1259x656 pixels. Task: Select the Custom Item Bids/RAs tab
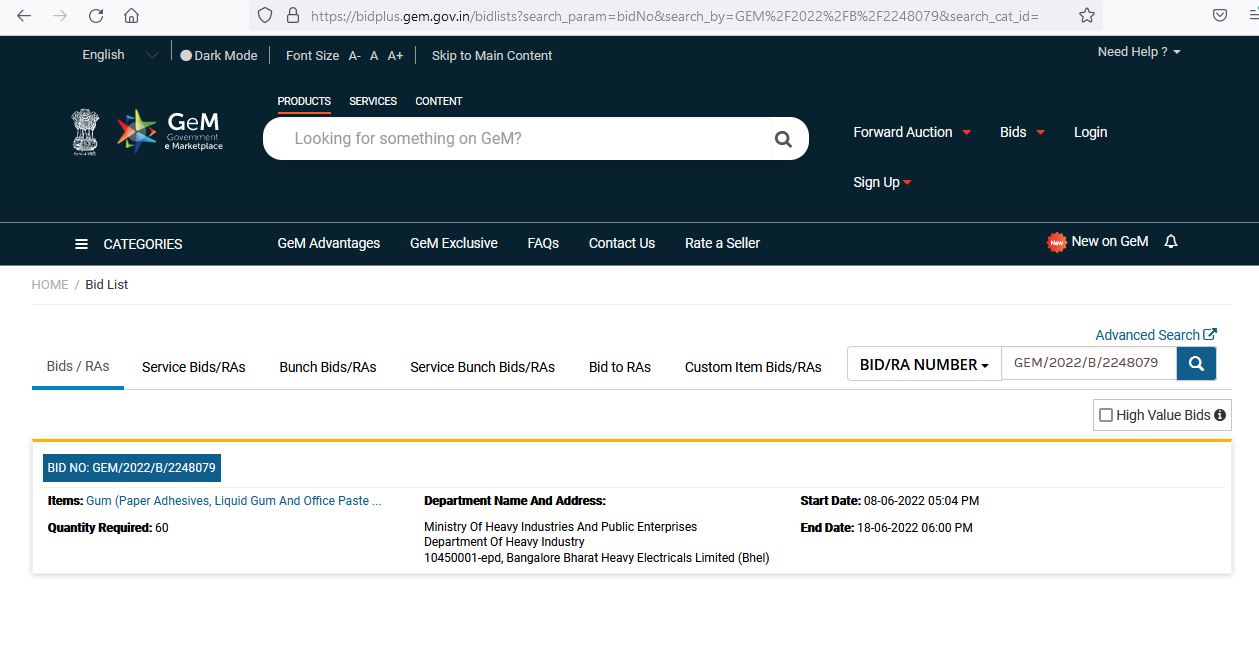click(x=752, y=367)
